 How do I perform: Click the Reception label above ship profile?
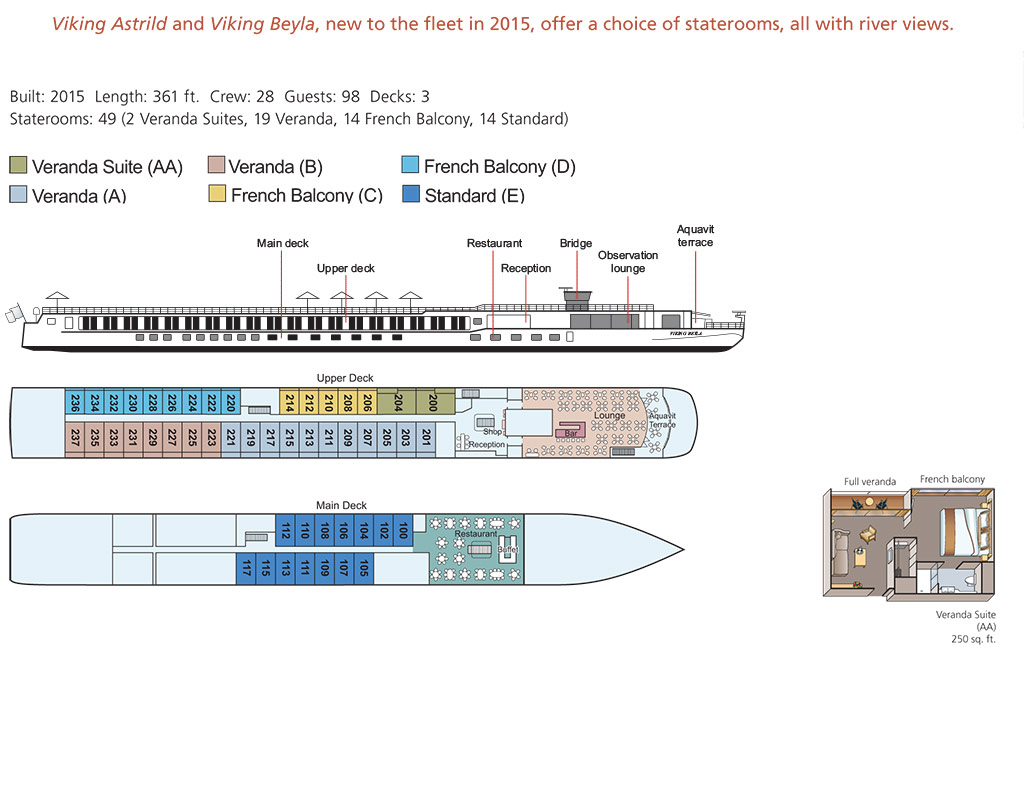526,268
